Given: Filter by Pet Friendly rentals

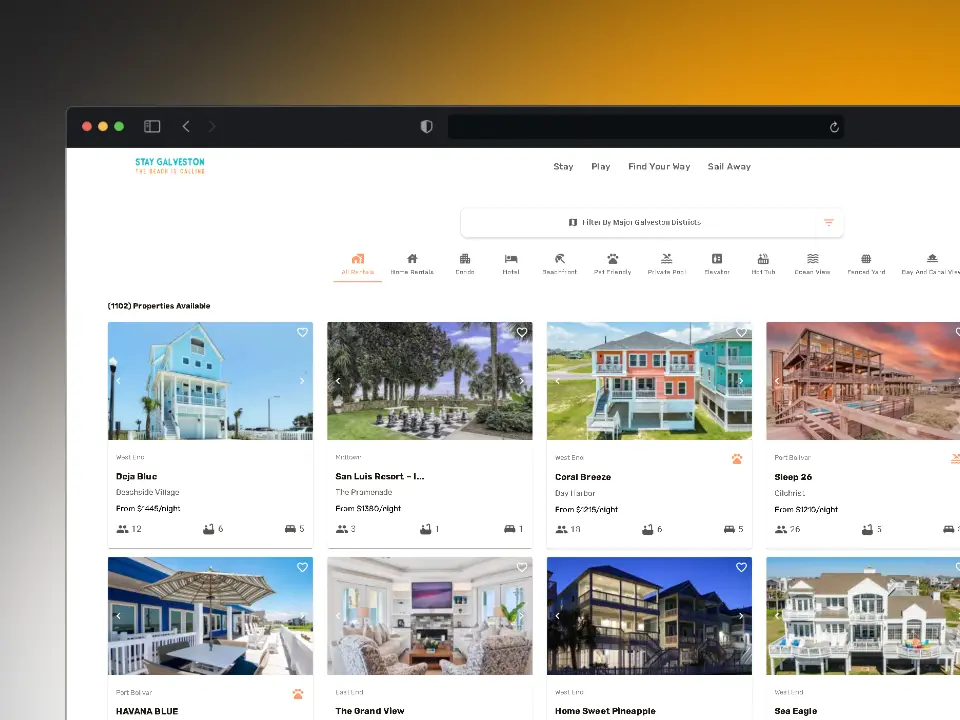Looking at the screenshot, I should point(612,264).
